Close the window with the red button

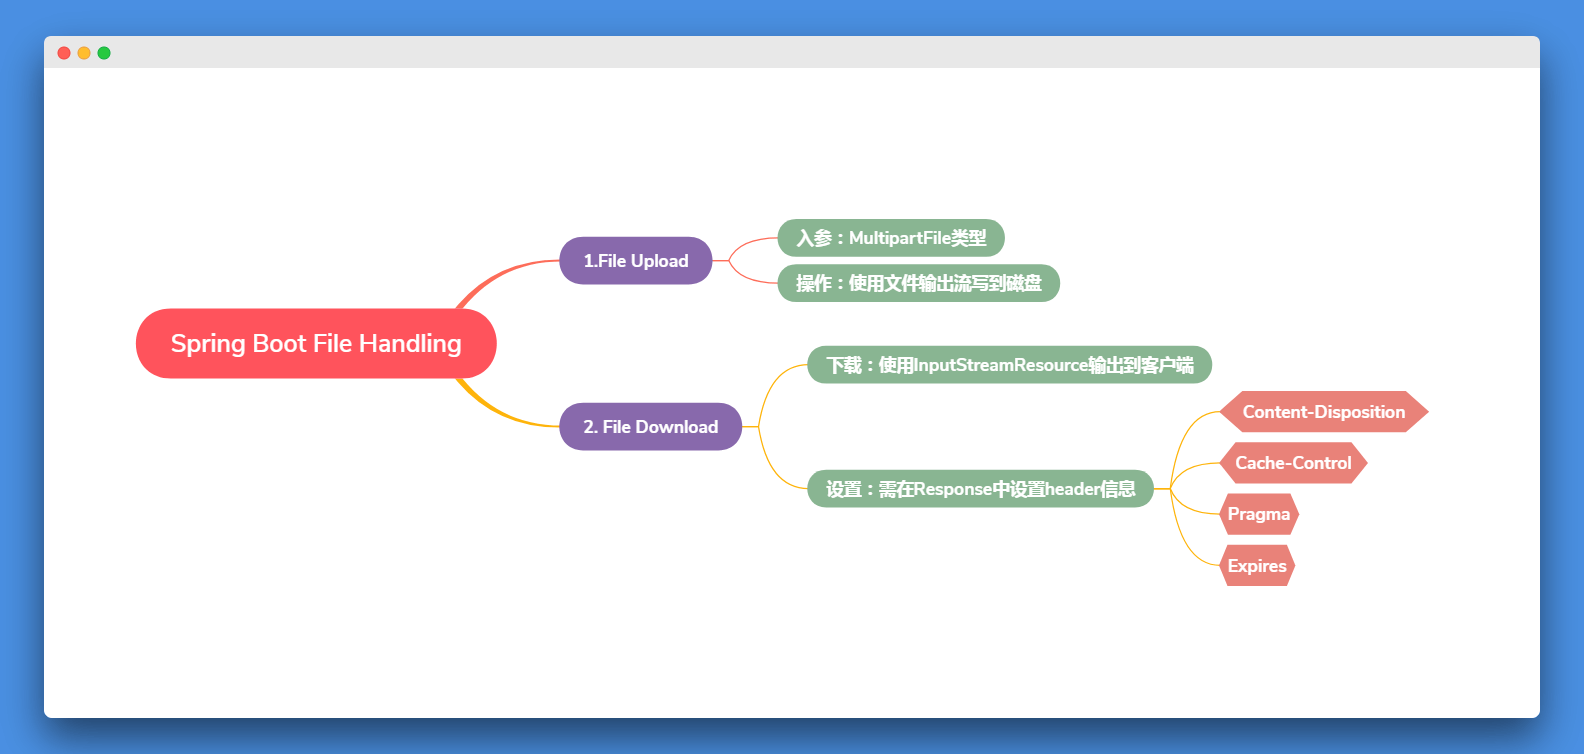(64, 53)
